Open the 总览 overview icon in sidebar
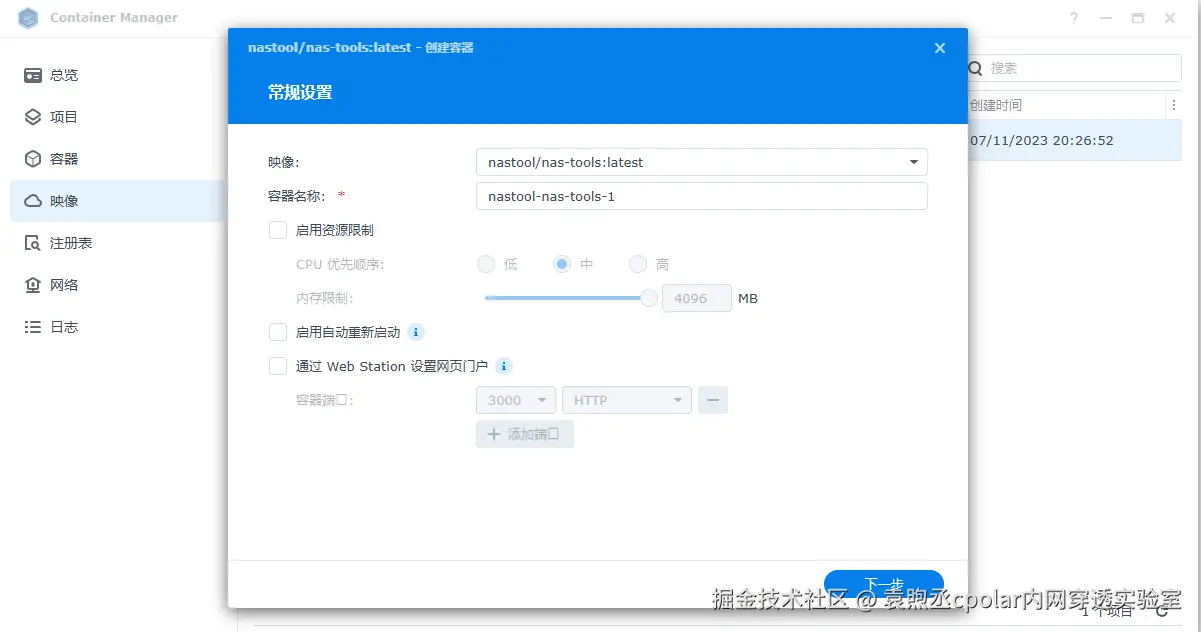This screenshot has width=1201, height=632. tap(33, 75)
